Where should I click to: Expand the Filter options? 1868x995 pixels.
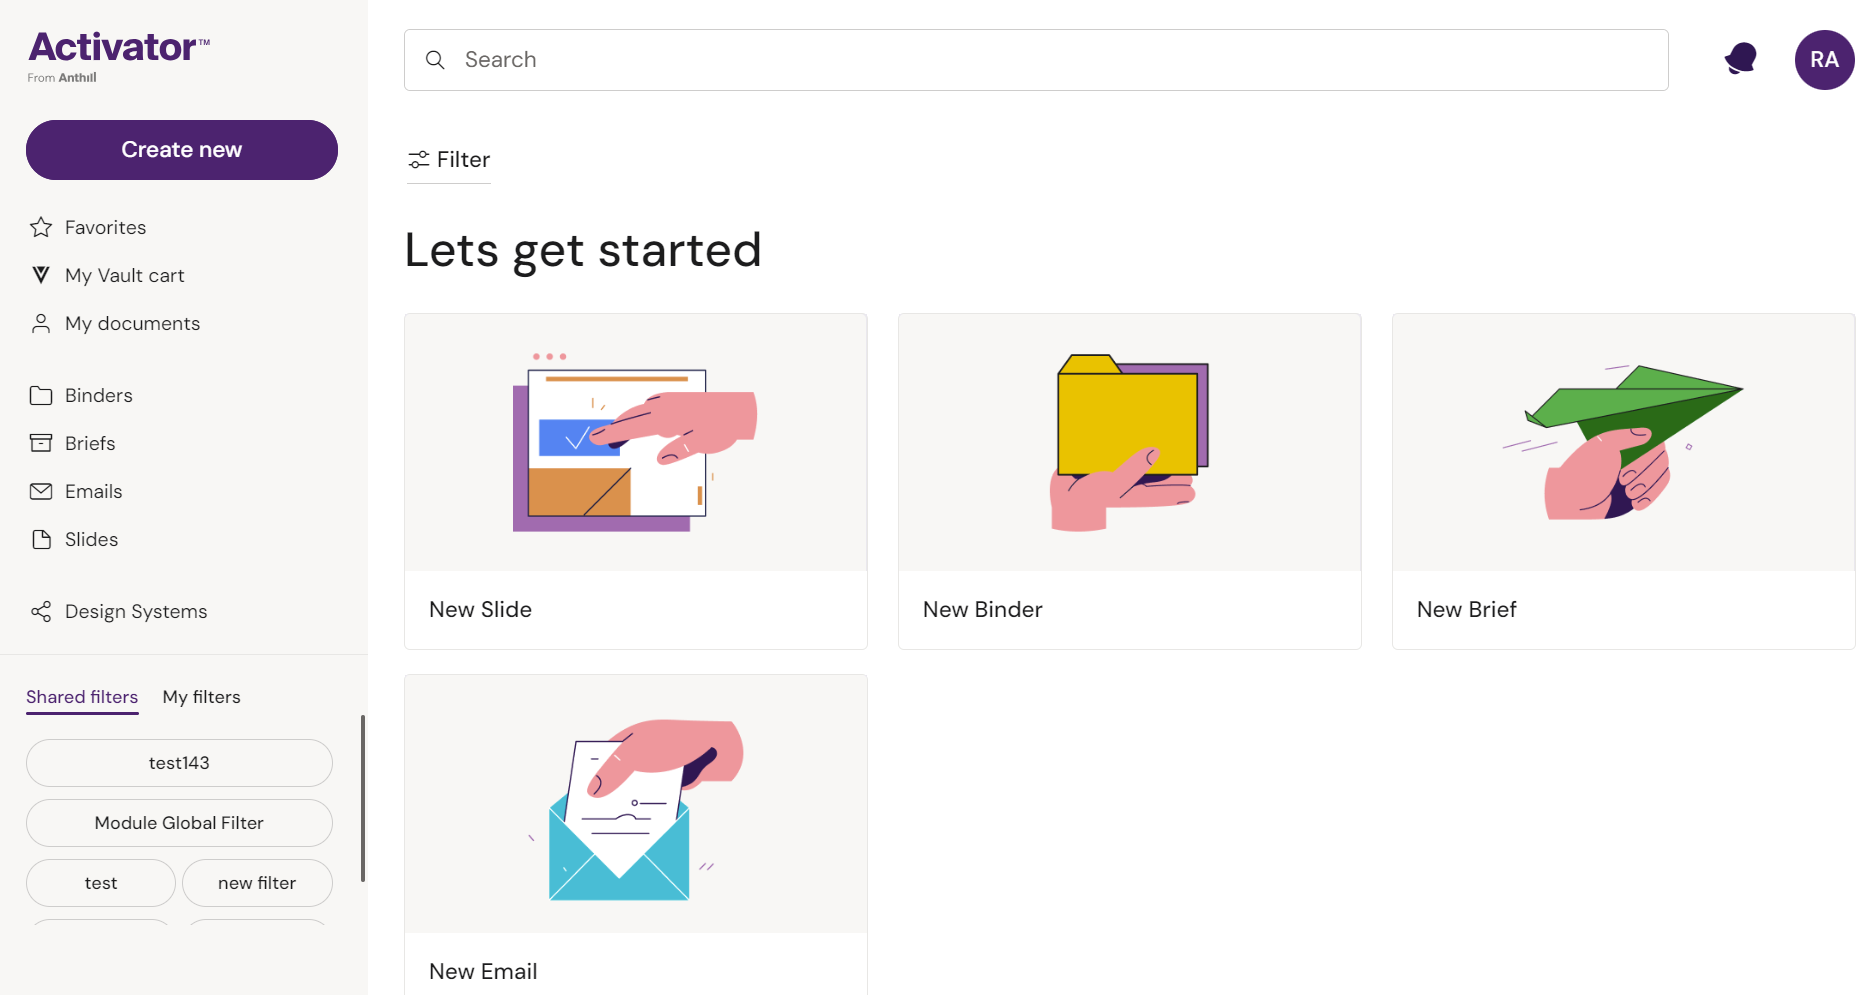click(x=449, y=160)
